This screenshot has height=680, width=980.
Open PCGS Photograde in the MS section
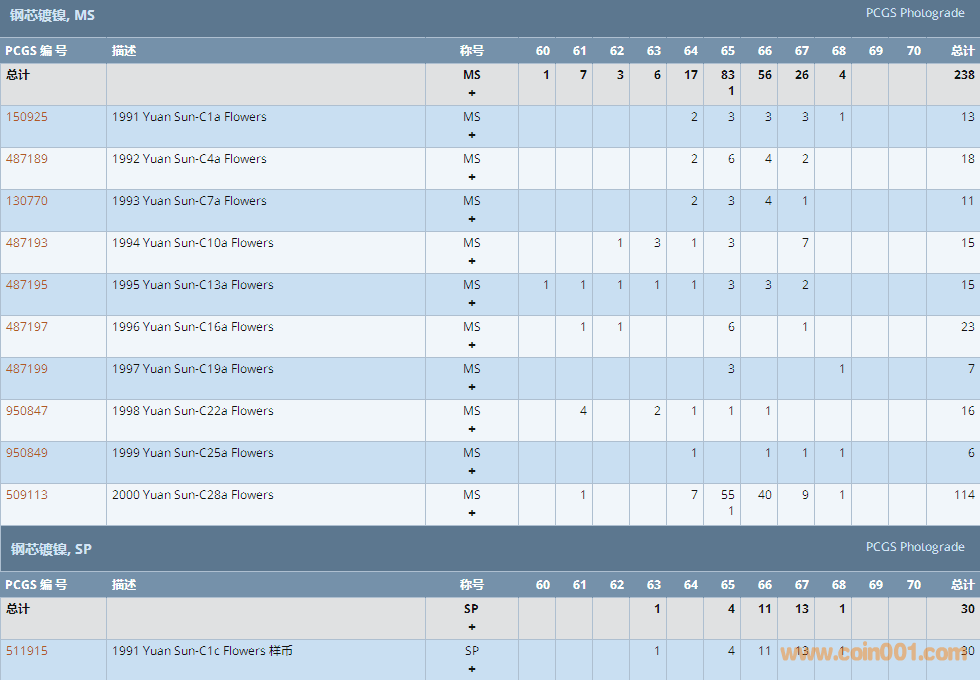point(914,13)
